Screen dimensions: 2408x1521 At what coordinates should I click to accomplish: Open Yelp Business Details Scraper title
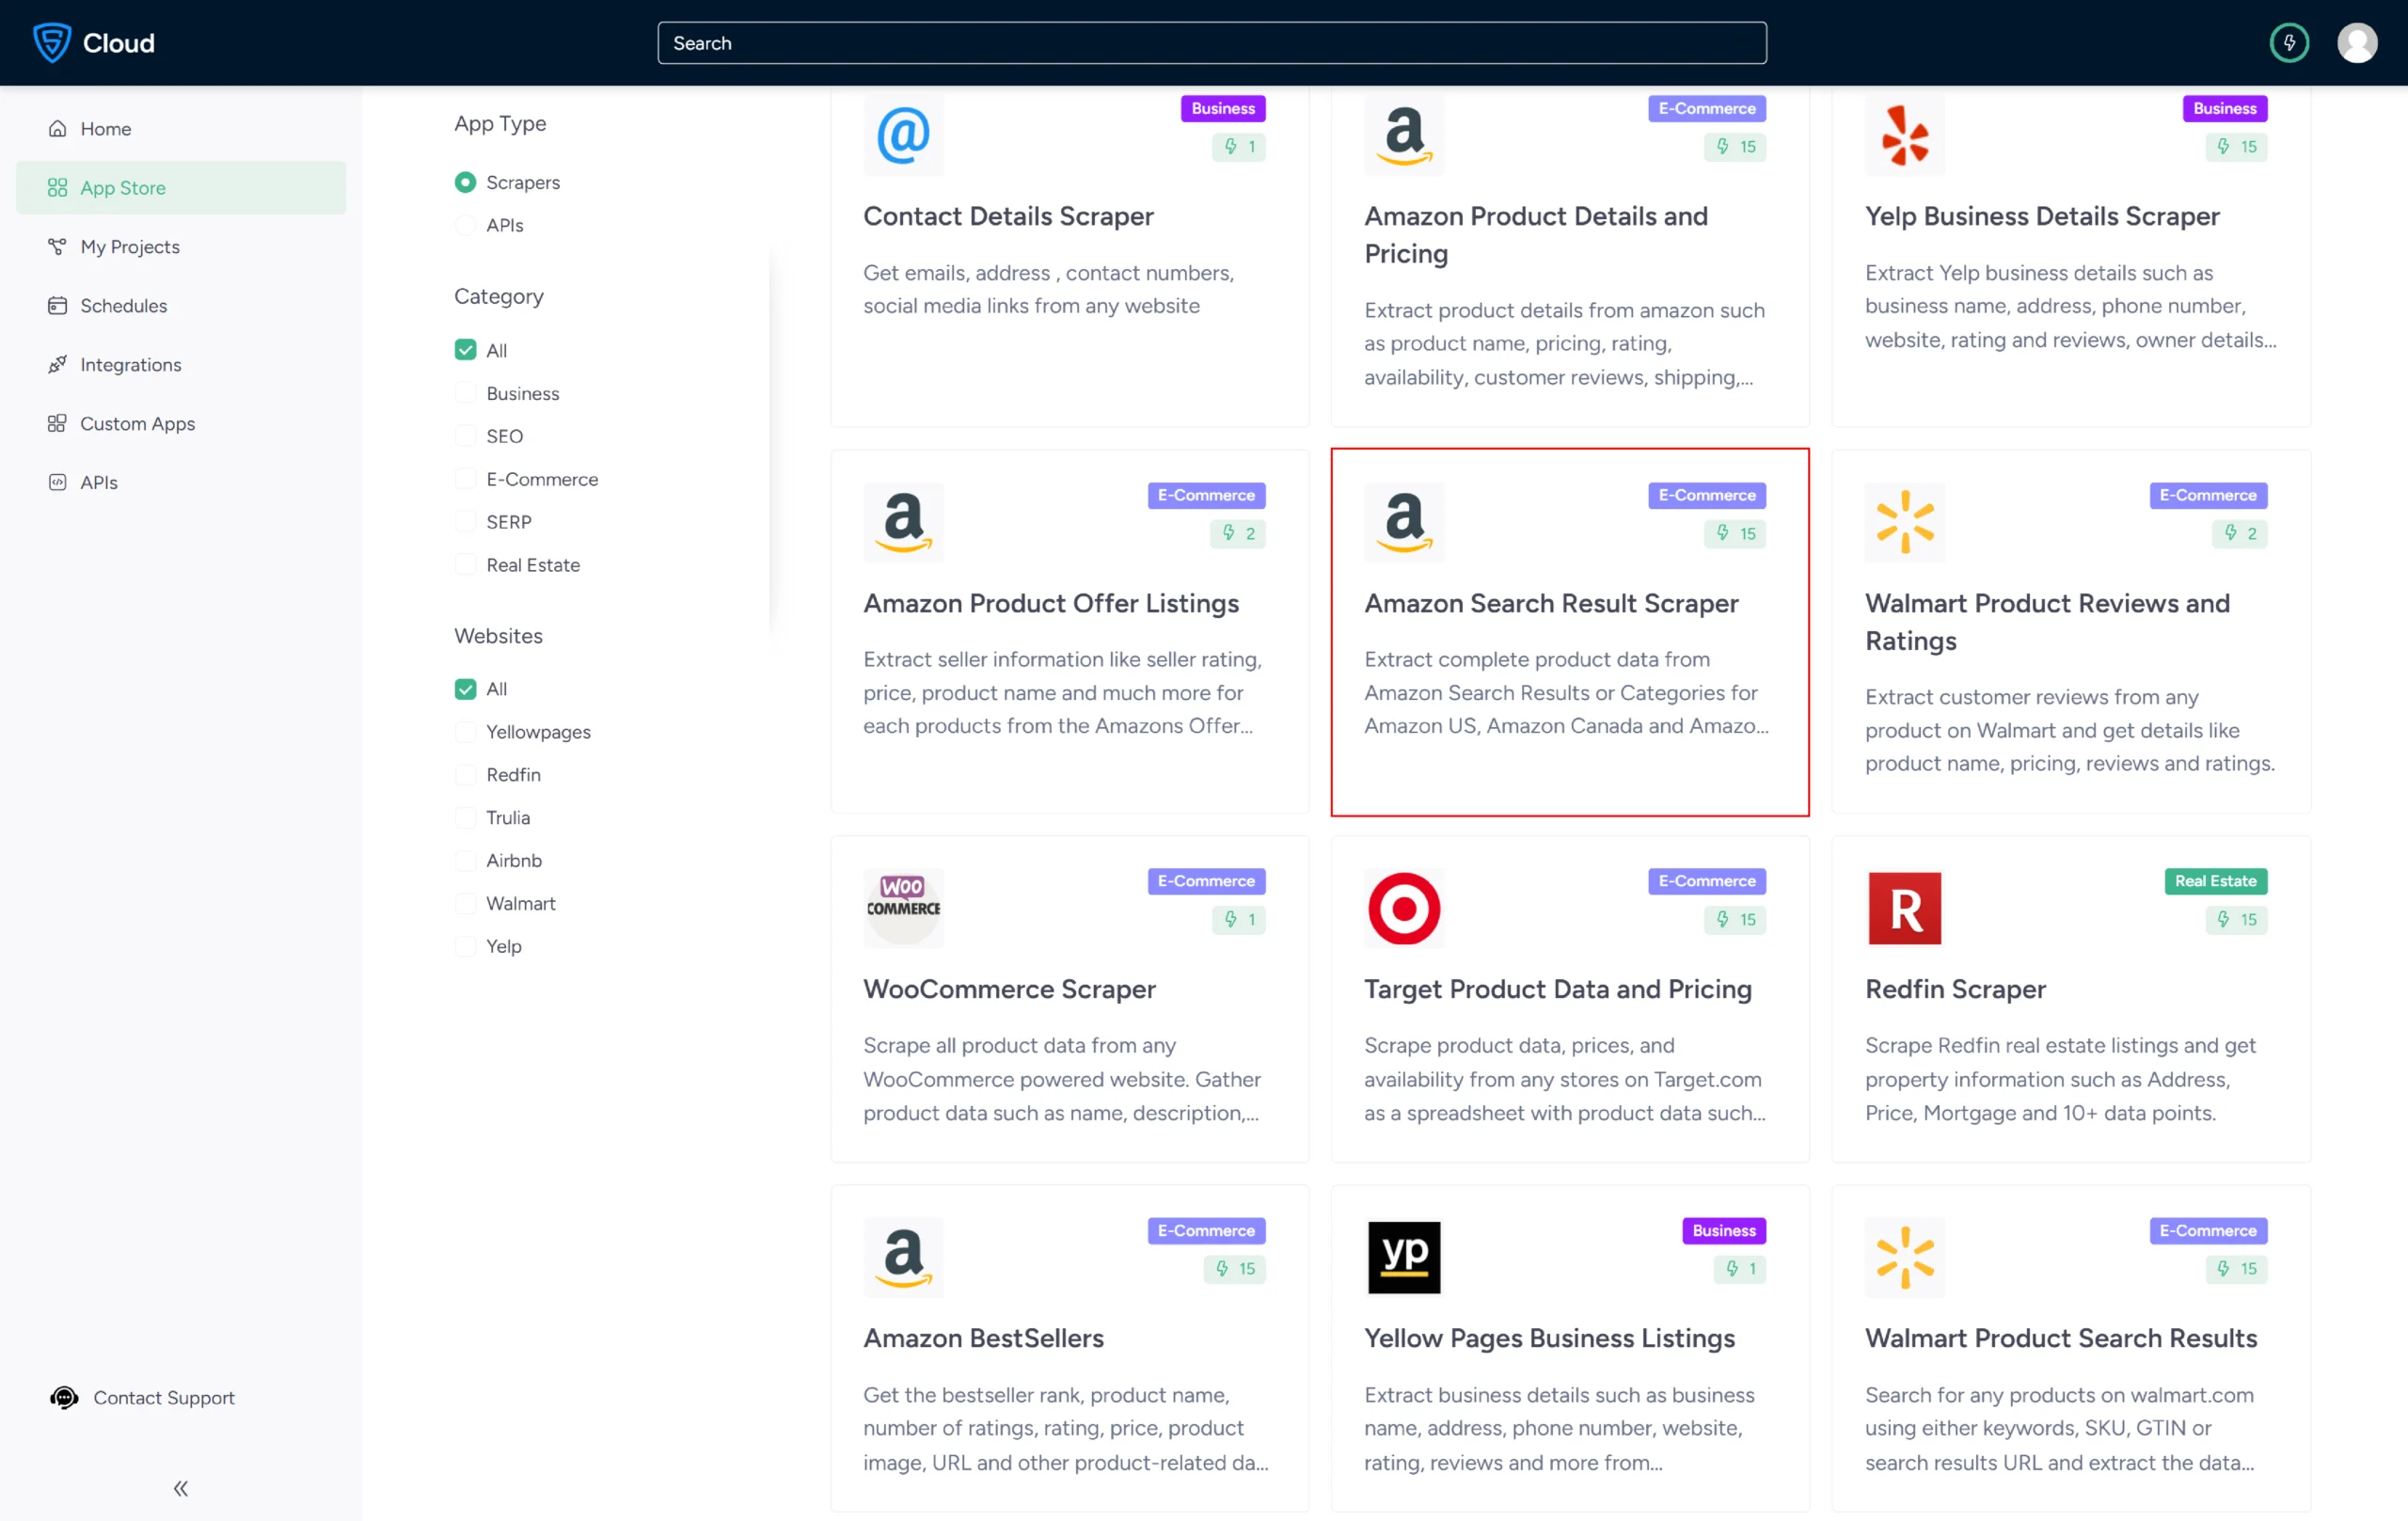[2042, 217]
